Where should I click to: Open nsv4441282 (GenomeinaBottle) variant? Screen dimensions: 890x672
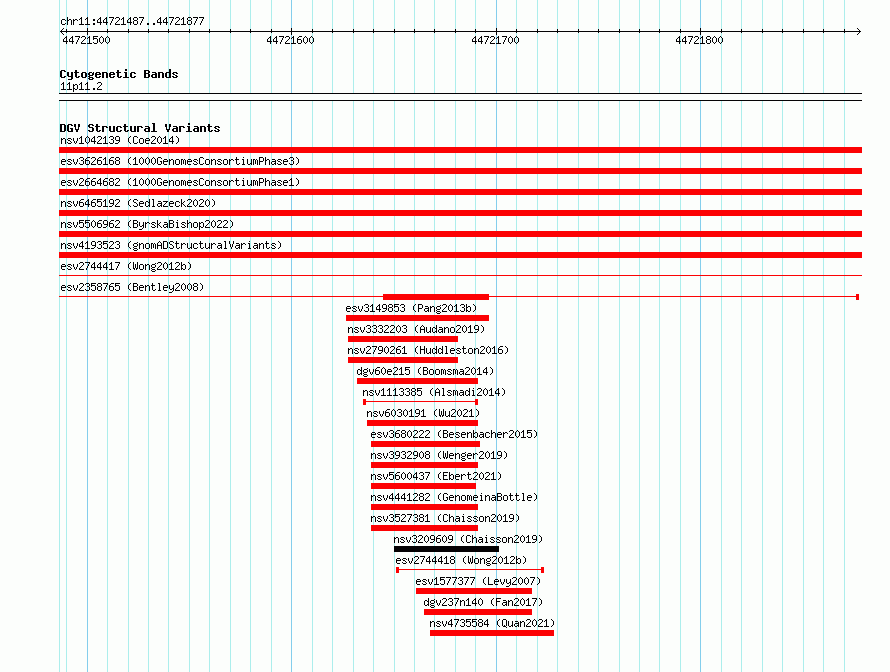click(x=454, y=497)
